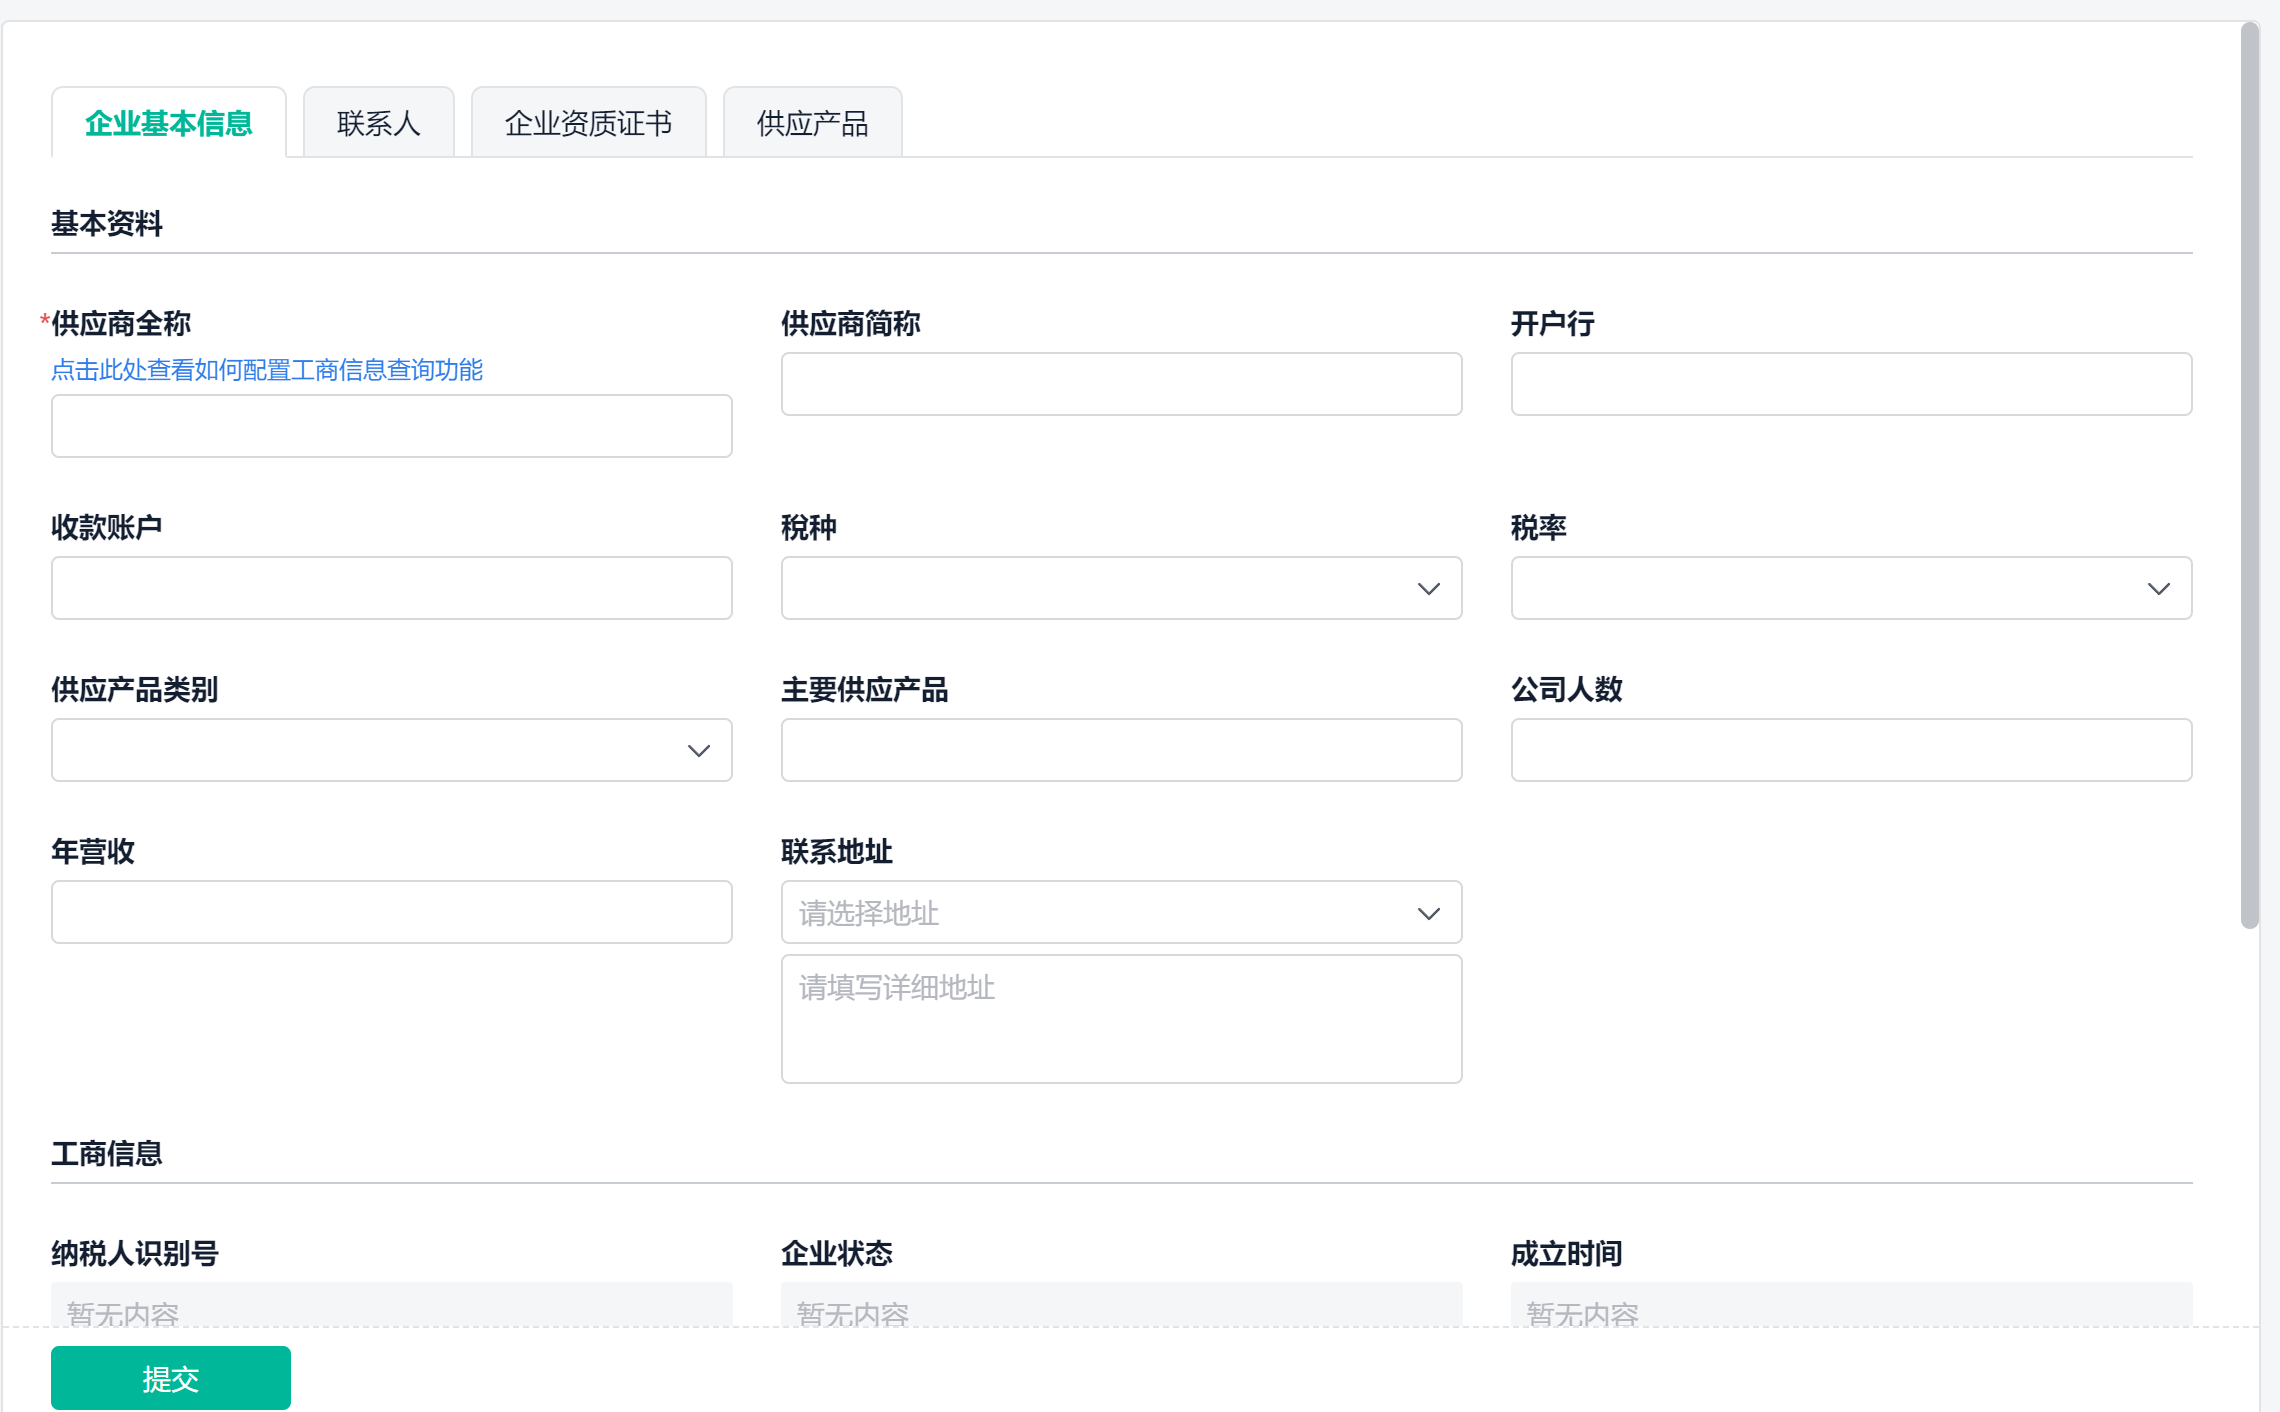
Task: Click the 请填写详细地址 text area
Action: (x=1121, y=1018)
